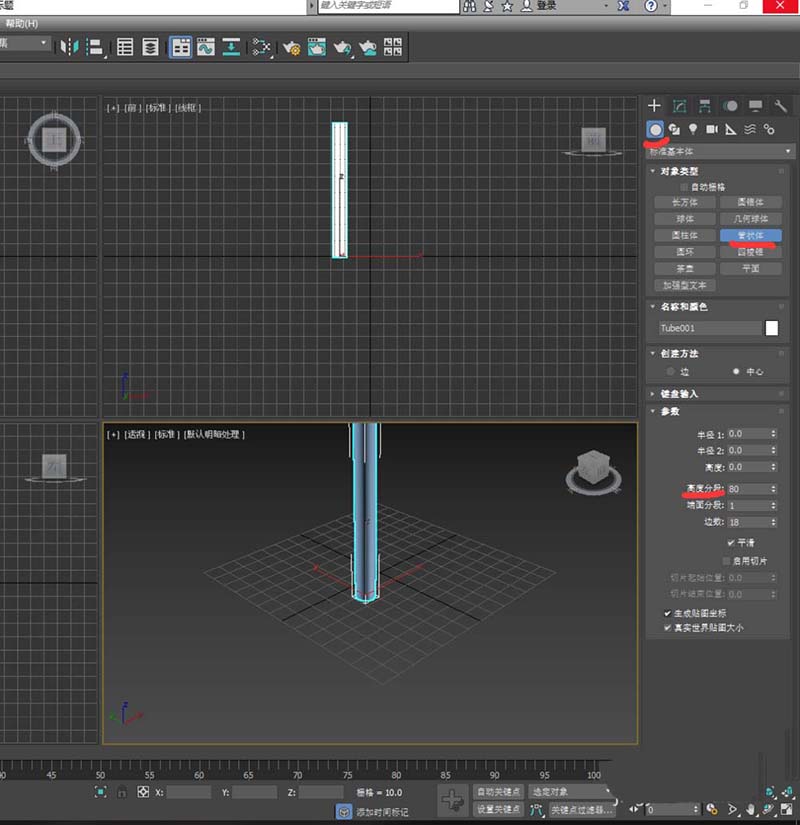Select the Cameras category icon

tap(712, 129)
